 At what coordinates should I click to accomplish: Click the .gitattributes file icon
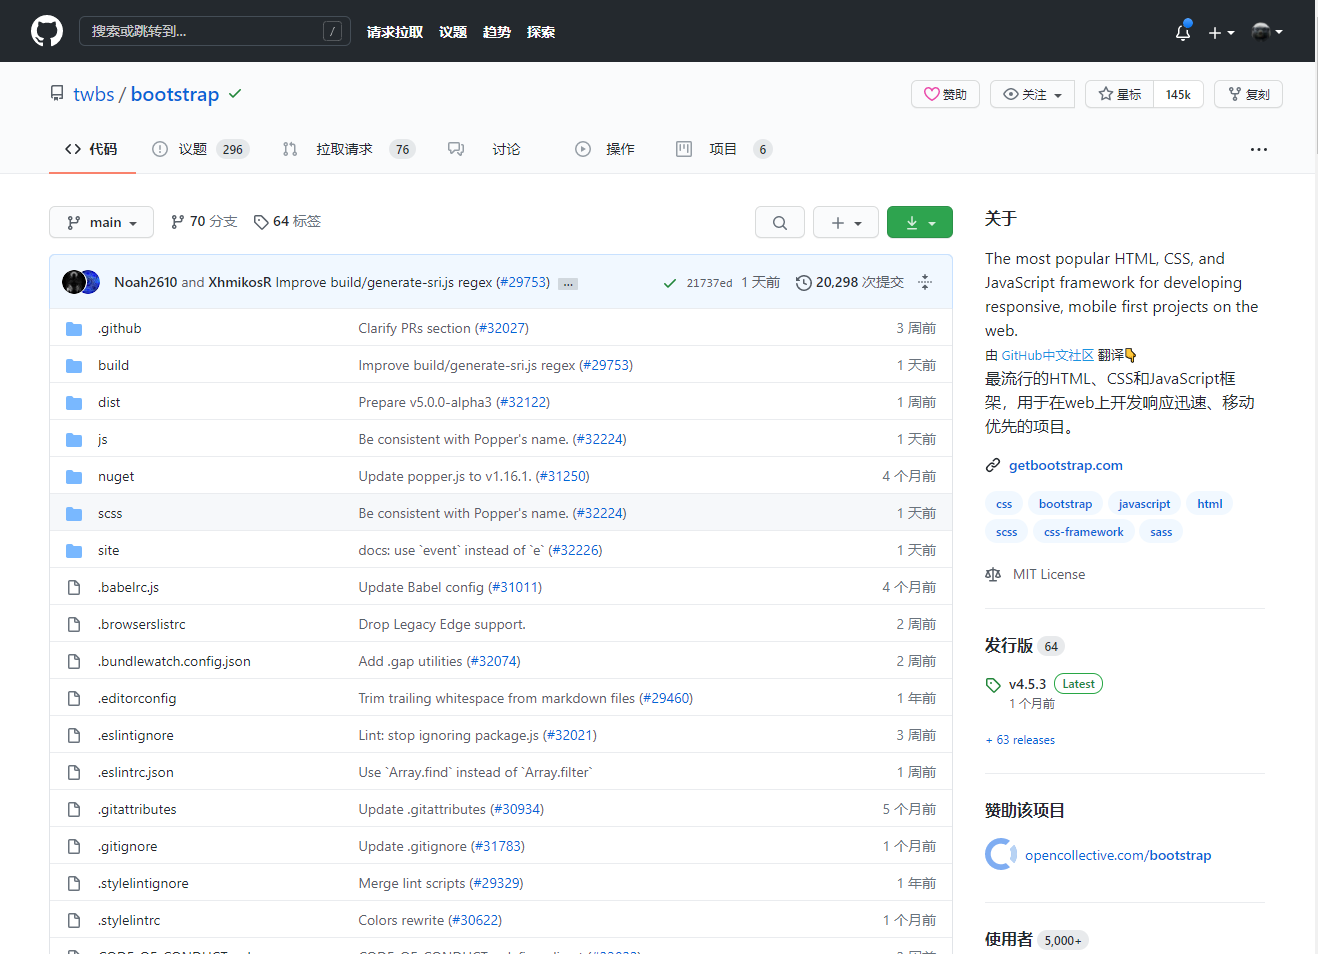74,809
